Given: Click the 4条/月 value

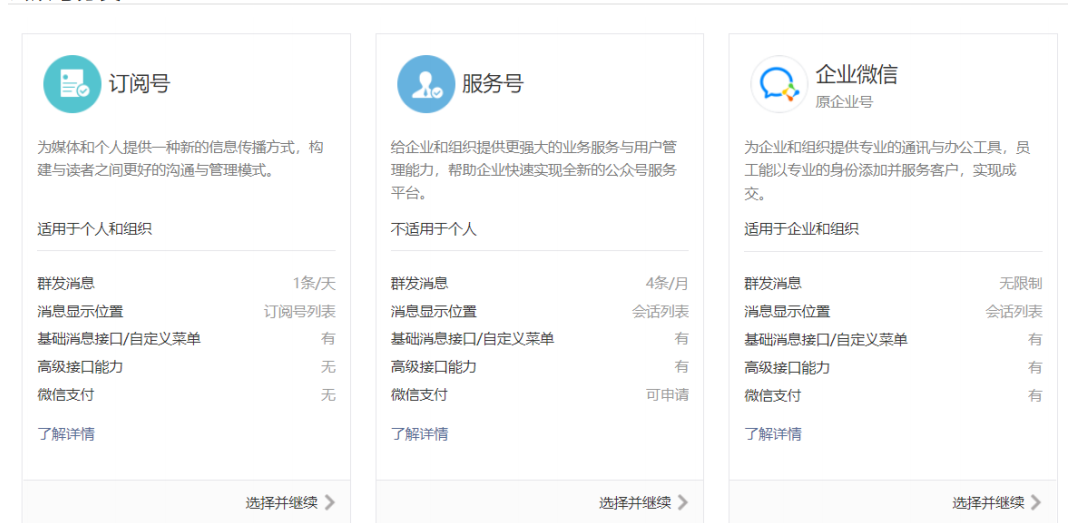Looking at the screenshot, I should coord(667,283).
